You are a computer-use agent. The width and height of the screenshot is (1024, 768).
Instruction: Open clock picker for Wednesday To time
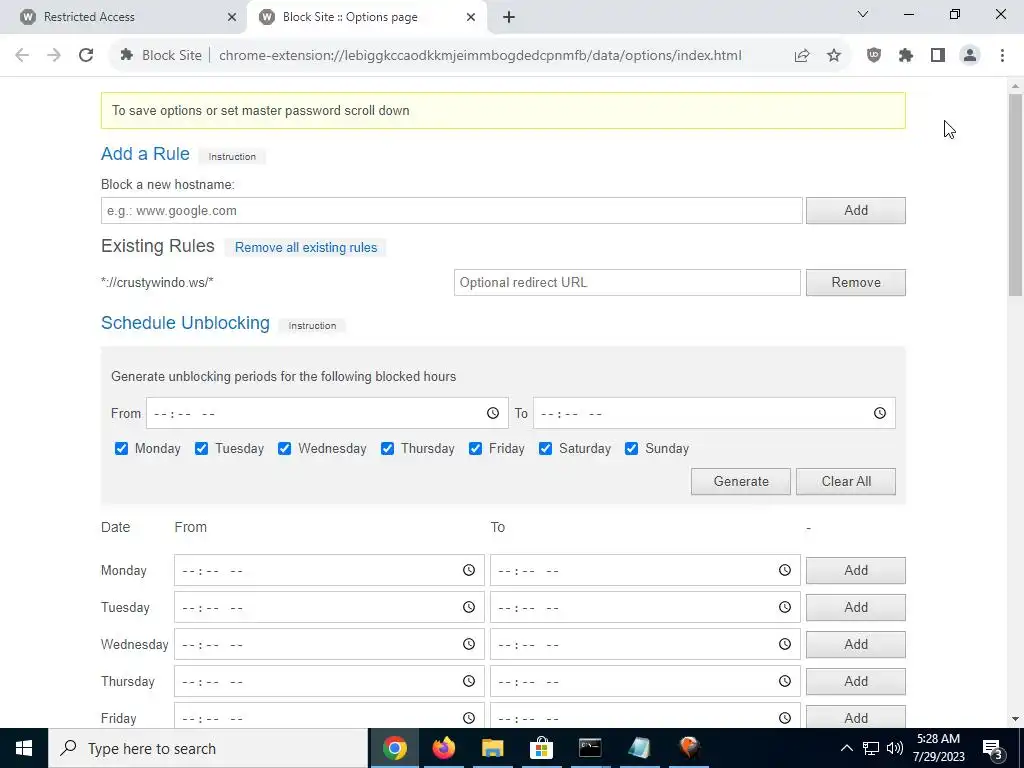[785, 644]
